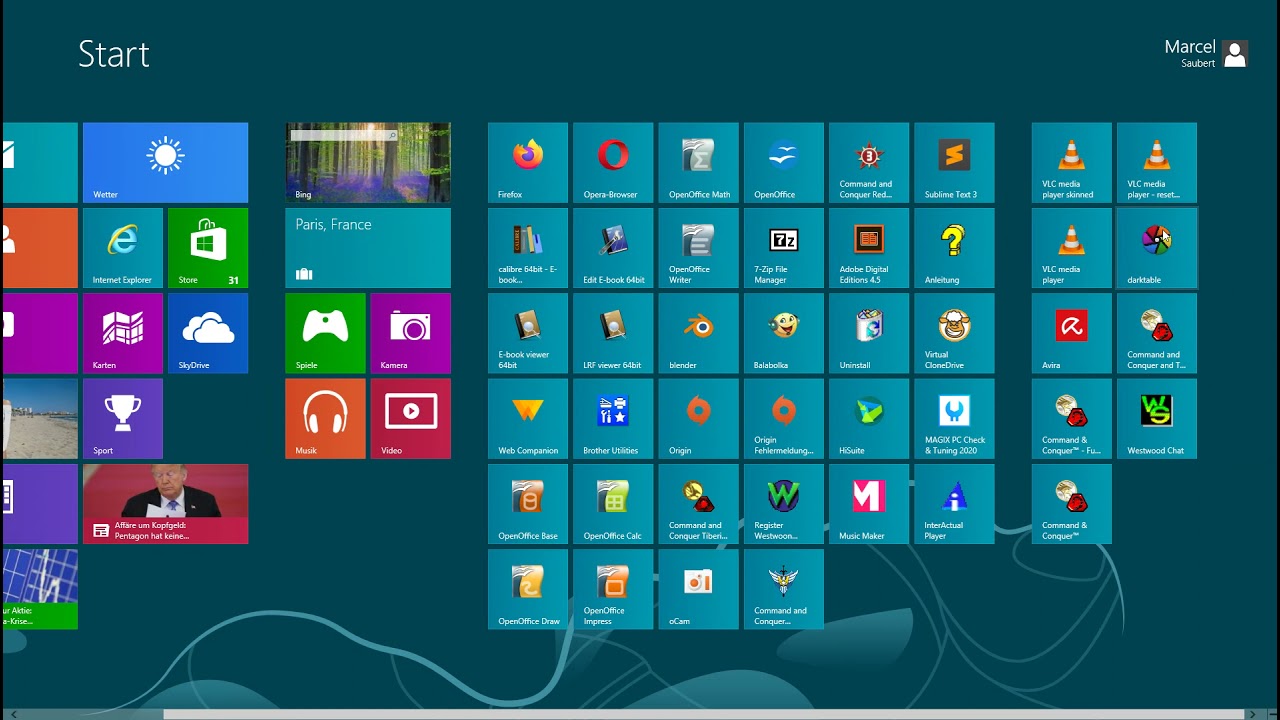Open MAGIX PC Check & Tuning 2020
The image size is (1280, 720).
[x=955, y=419]
